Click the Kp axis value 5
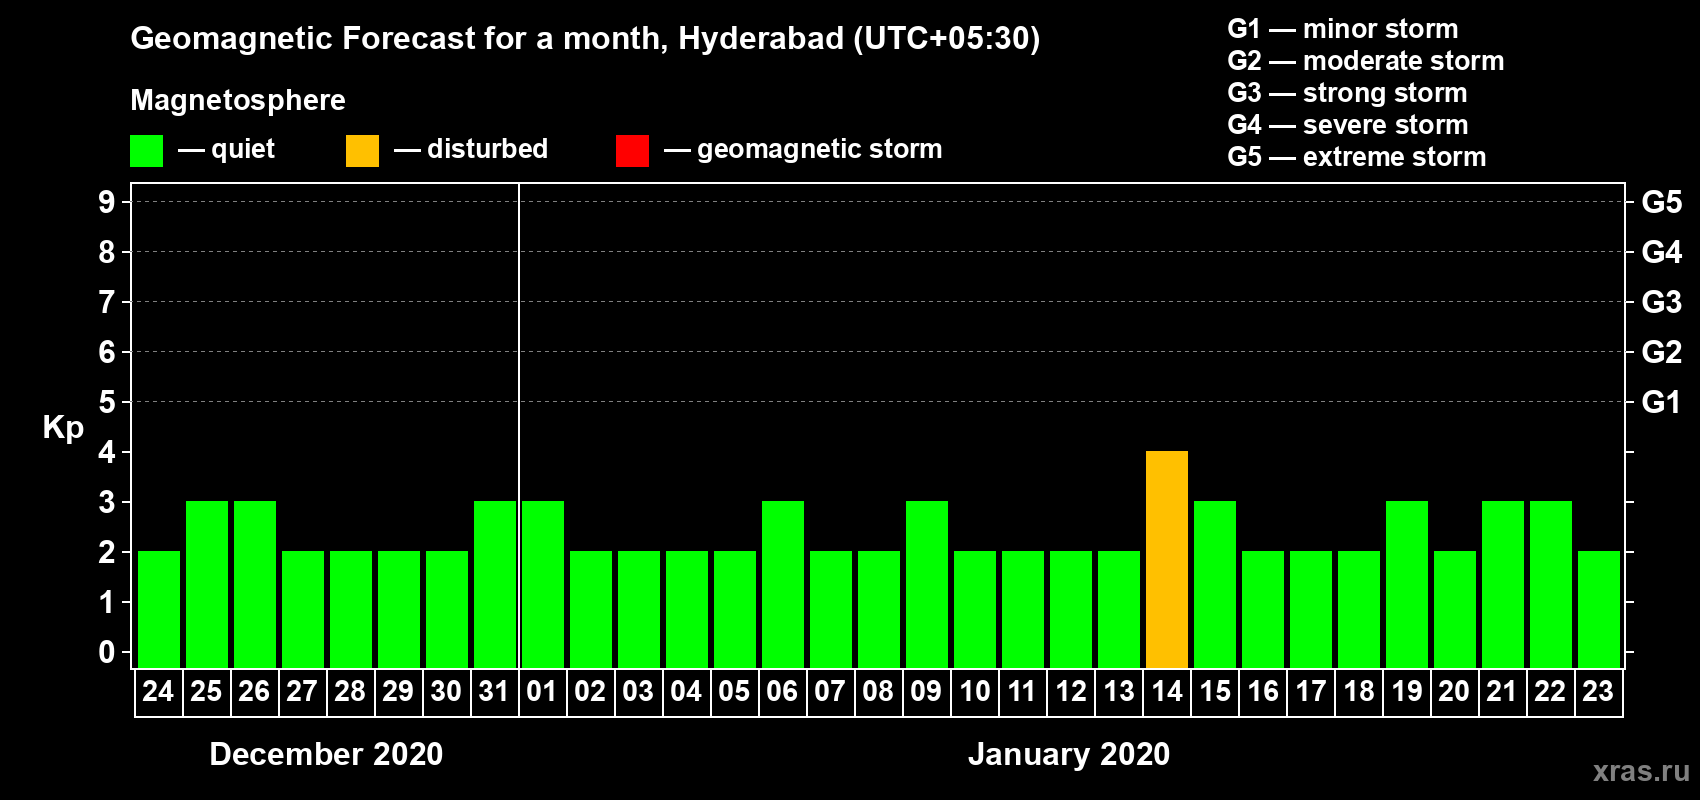This screenshot has height=800, width=1700. coord(107,402)
